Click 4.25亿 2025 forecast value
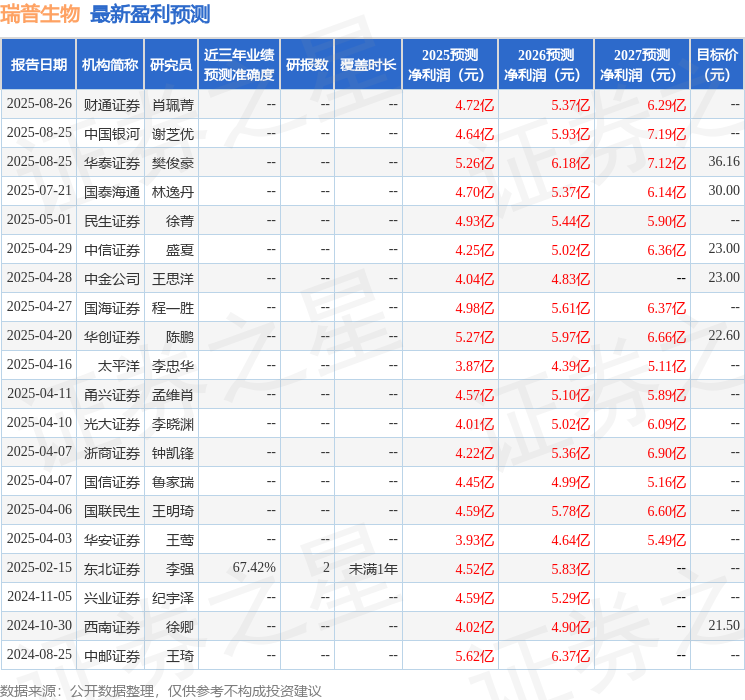 (x=474, y=250)
